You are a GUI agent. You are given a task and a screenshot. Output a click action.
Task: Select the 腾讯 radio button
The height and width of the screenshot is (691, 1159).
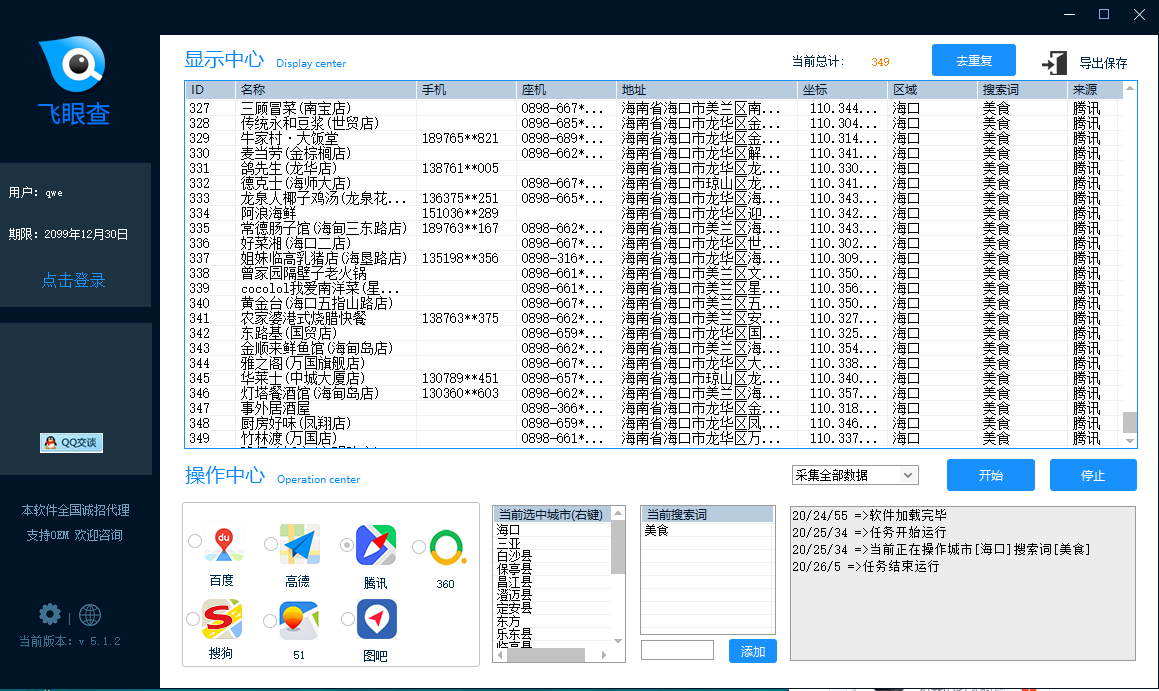(347, 545)
